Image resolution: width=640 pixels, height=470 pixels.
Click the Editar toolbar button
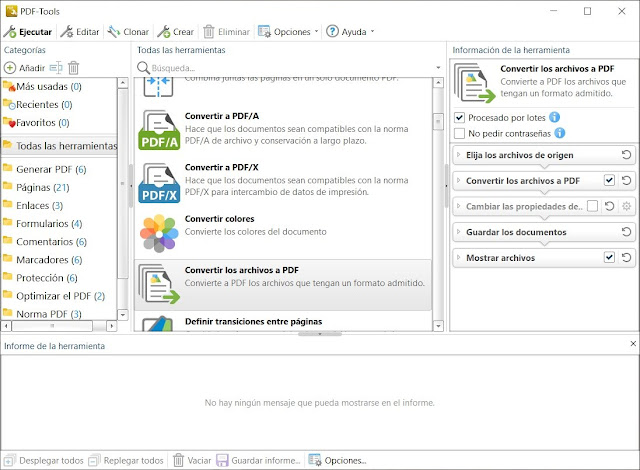[x=80, y=32]
